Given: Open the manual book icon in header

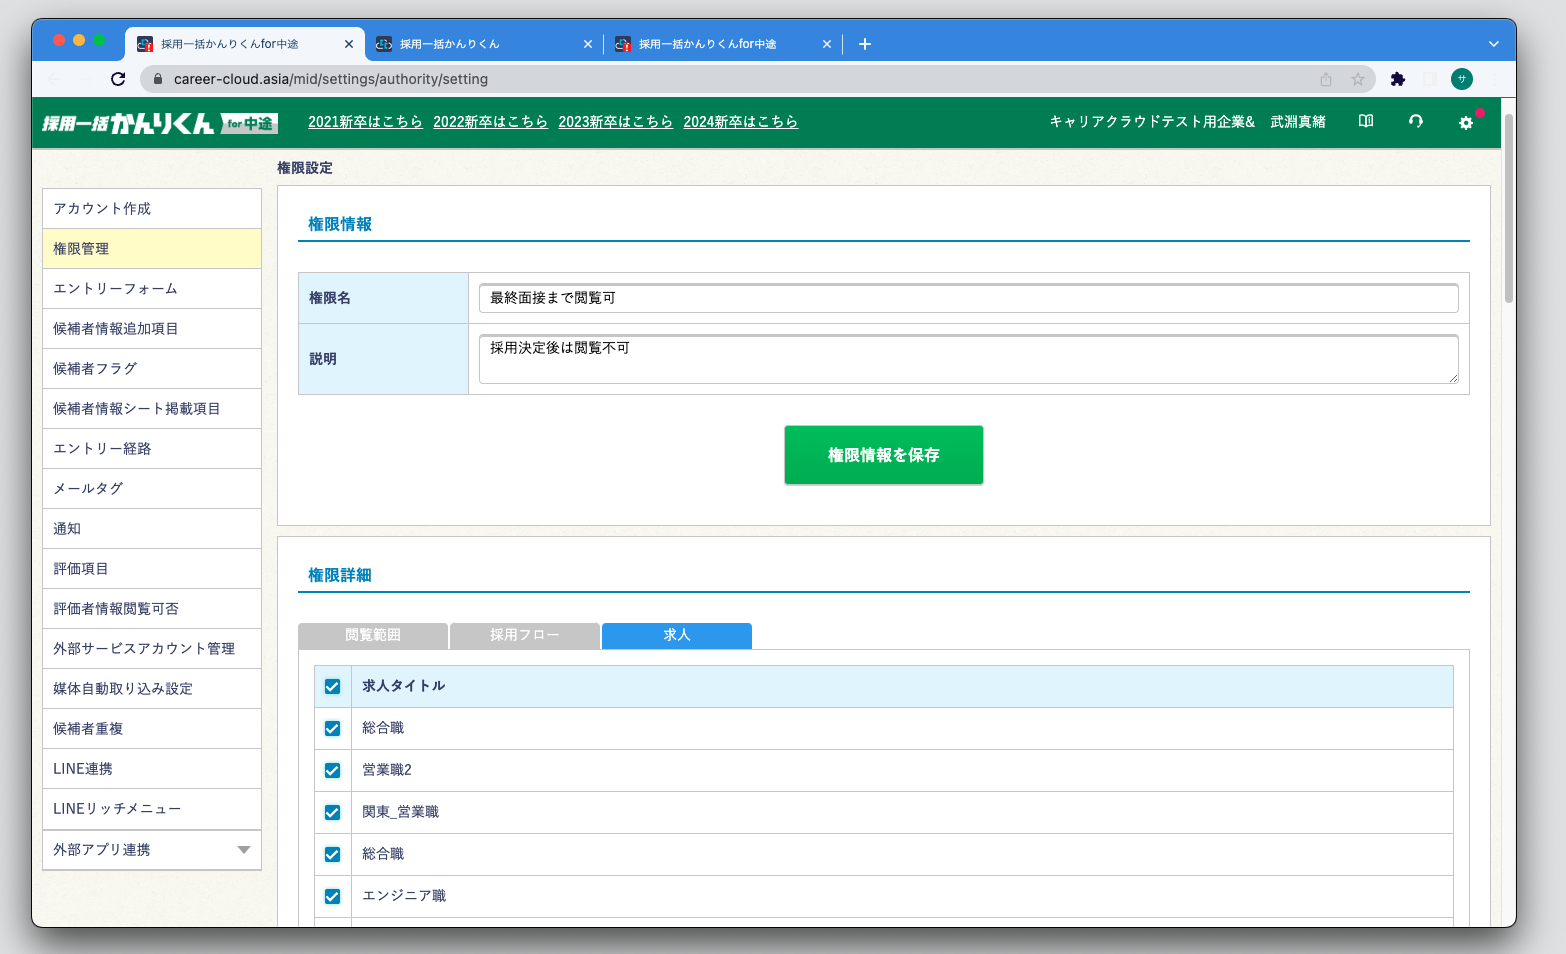Looking at the screenshot, I should pos(1365,121).
